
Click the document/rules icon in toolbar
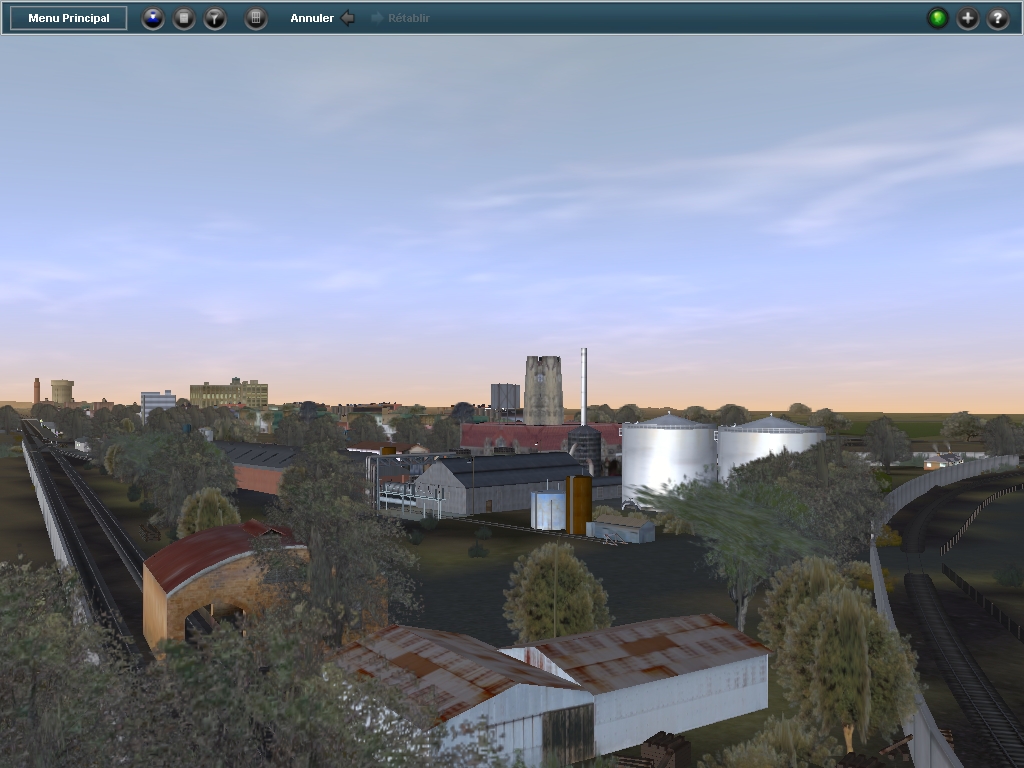184,18
